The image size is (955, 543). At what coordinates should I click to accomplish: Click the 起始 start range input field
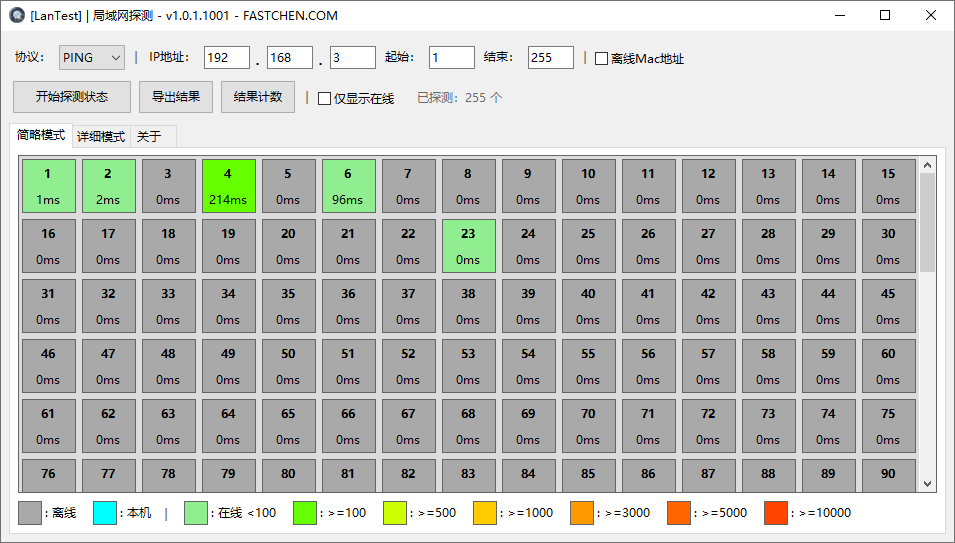452,58
